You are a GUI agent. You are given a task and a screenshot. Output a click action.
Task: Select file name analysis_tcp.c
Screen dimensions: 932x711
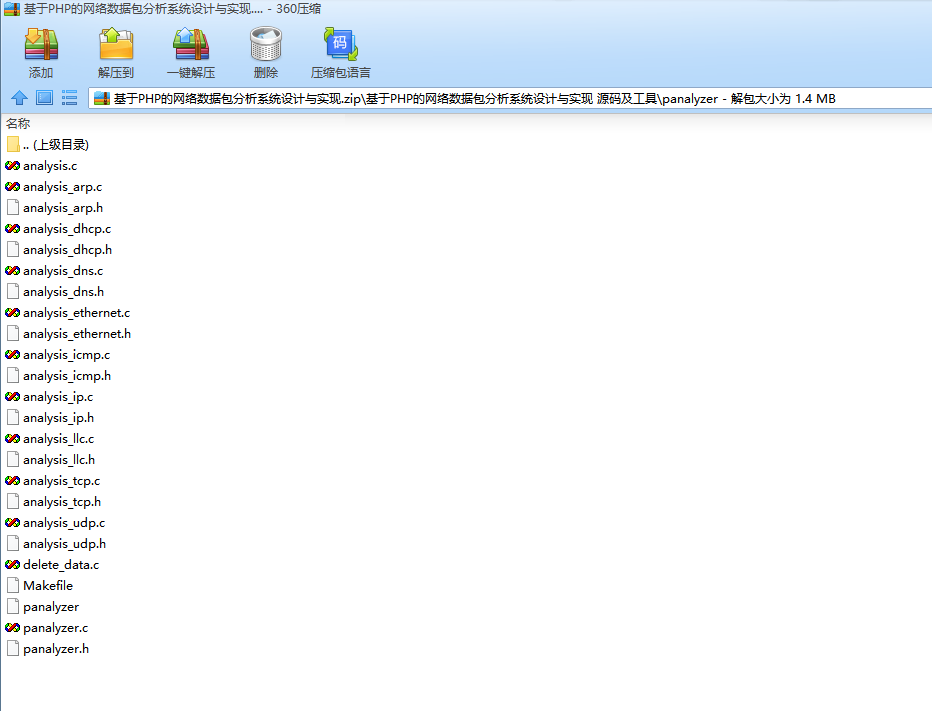click(62, 481)
